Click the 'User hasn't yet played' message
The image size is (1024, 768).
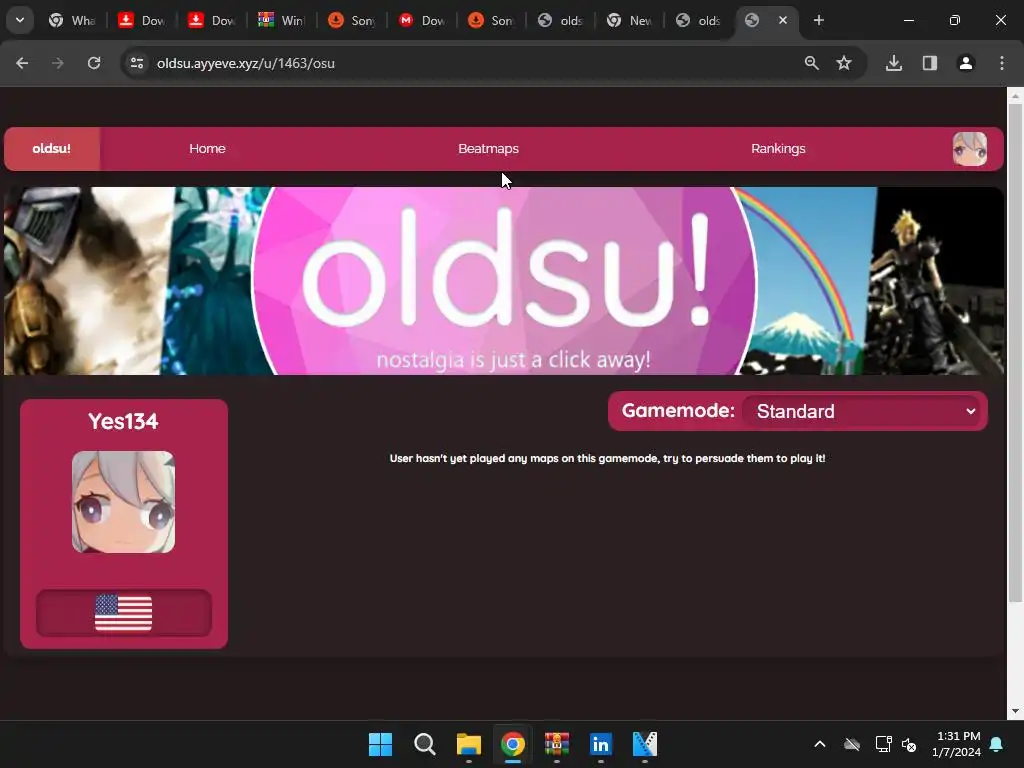[607, 458]
